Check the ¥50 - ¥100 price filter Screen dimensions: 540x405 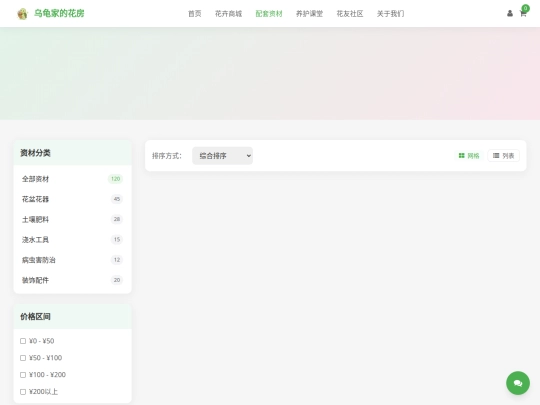[23, 358]
